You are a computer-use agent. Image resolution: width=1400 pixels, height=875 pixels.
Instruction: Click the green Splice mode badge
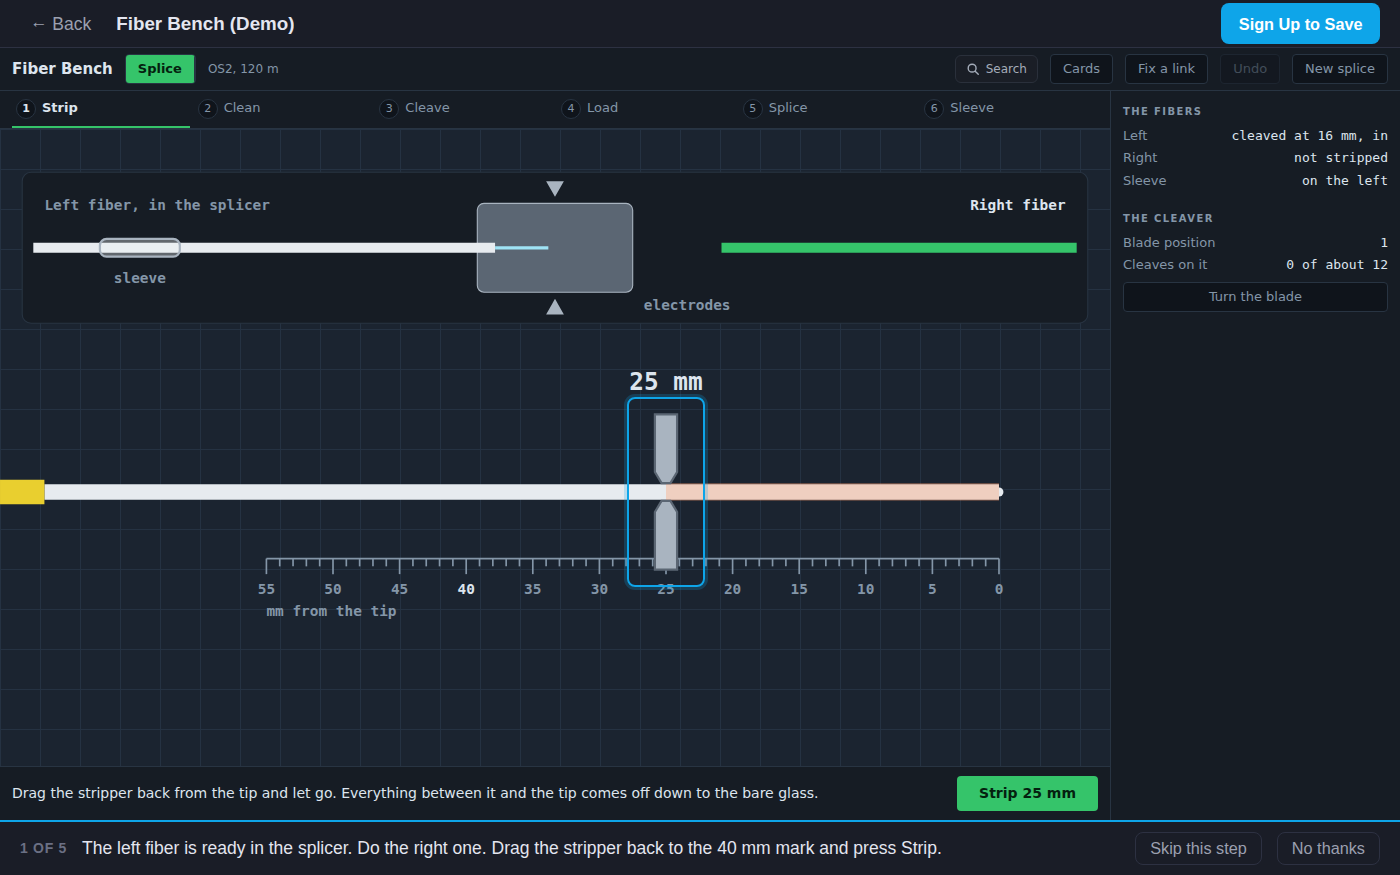pyautogui.click(x=160, y=69)
